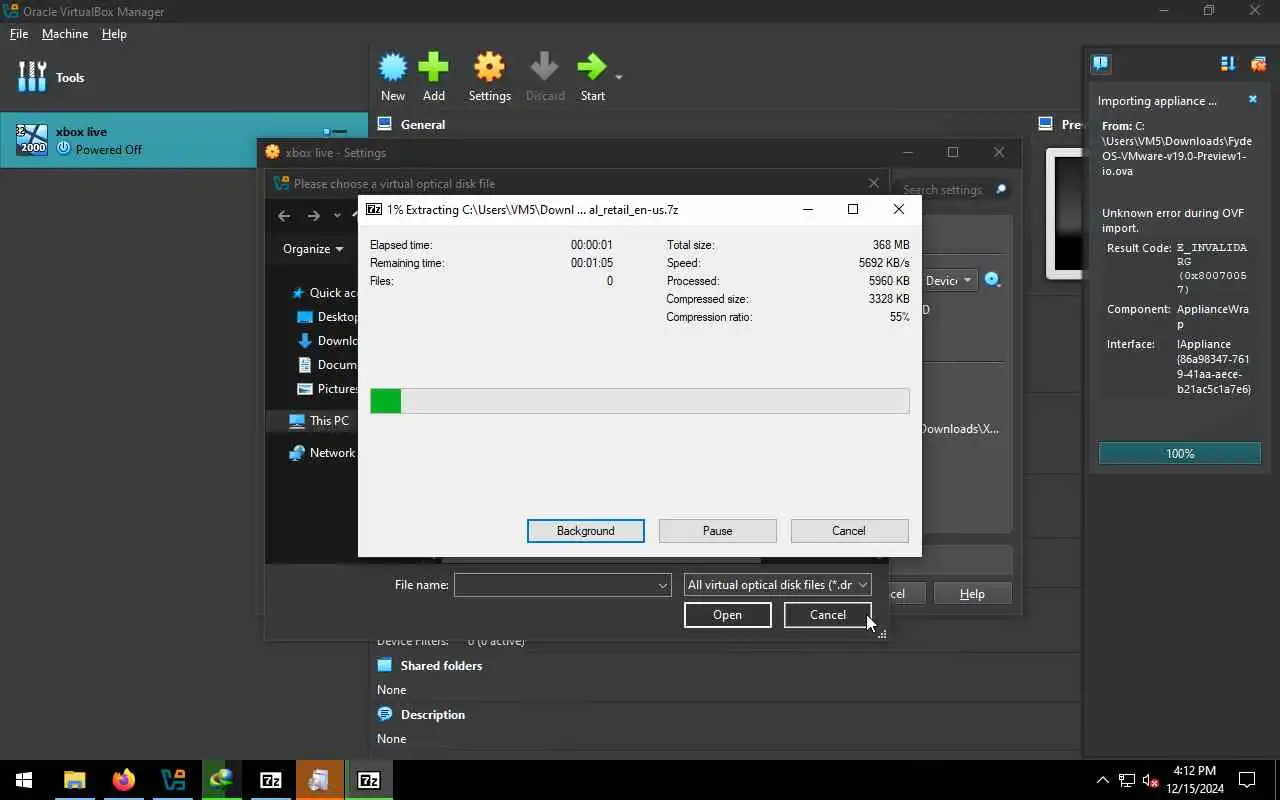Open the Windows notifications action center
This screenshot has width=1280, height=800.
(x=1247, y=780)
